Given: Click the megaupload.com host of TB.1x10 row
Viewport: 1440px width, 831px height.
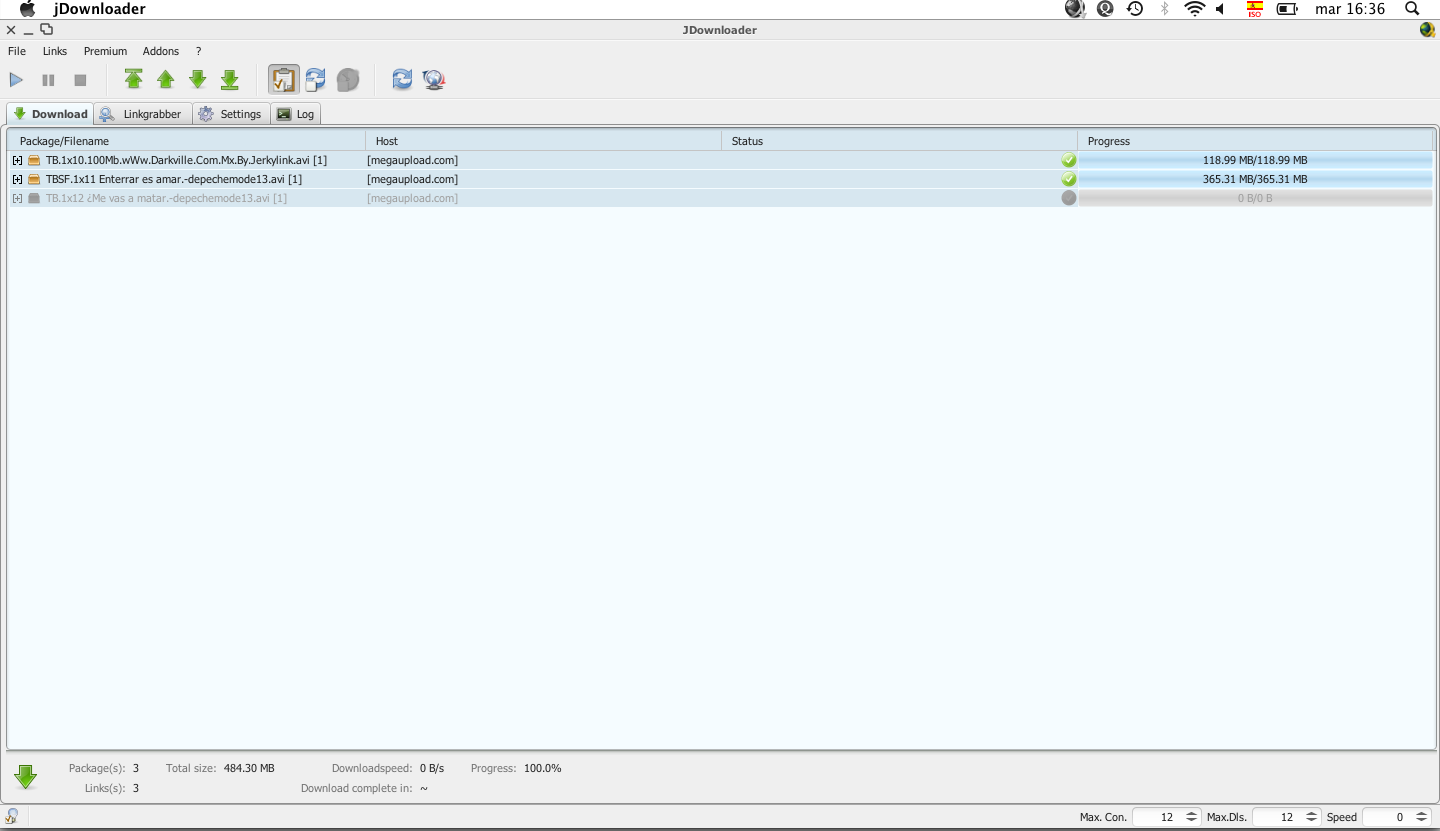Looking at the screenshot, I should coord(413,160).
